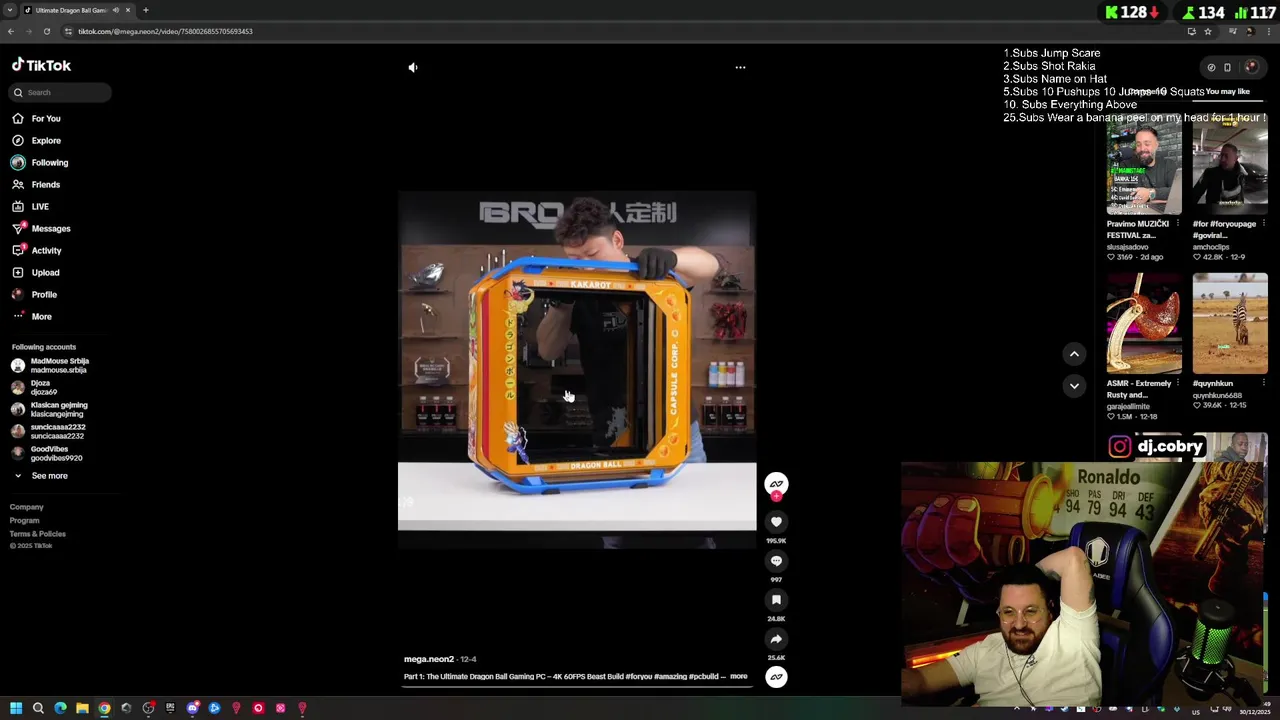Viewport: 1280px width, 720px height.
Task: Open Windows Start menu
Action: click(16, 708)
